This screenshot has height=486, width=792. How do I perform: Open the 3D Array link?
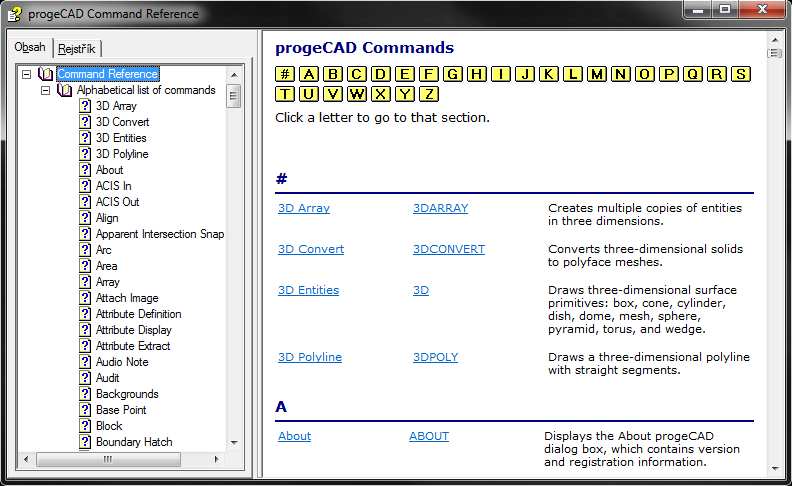304,208
